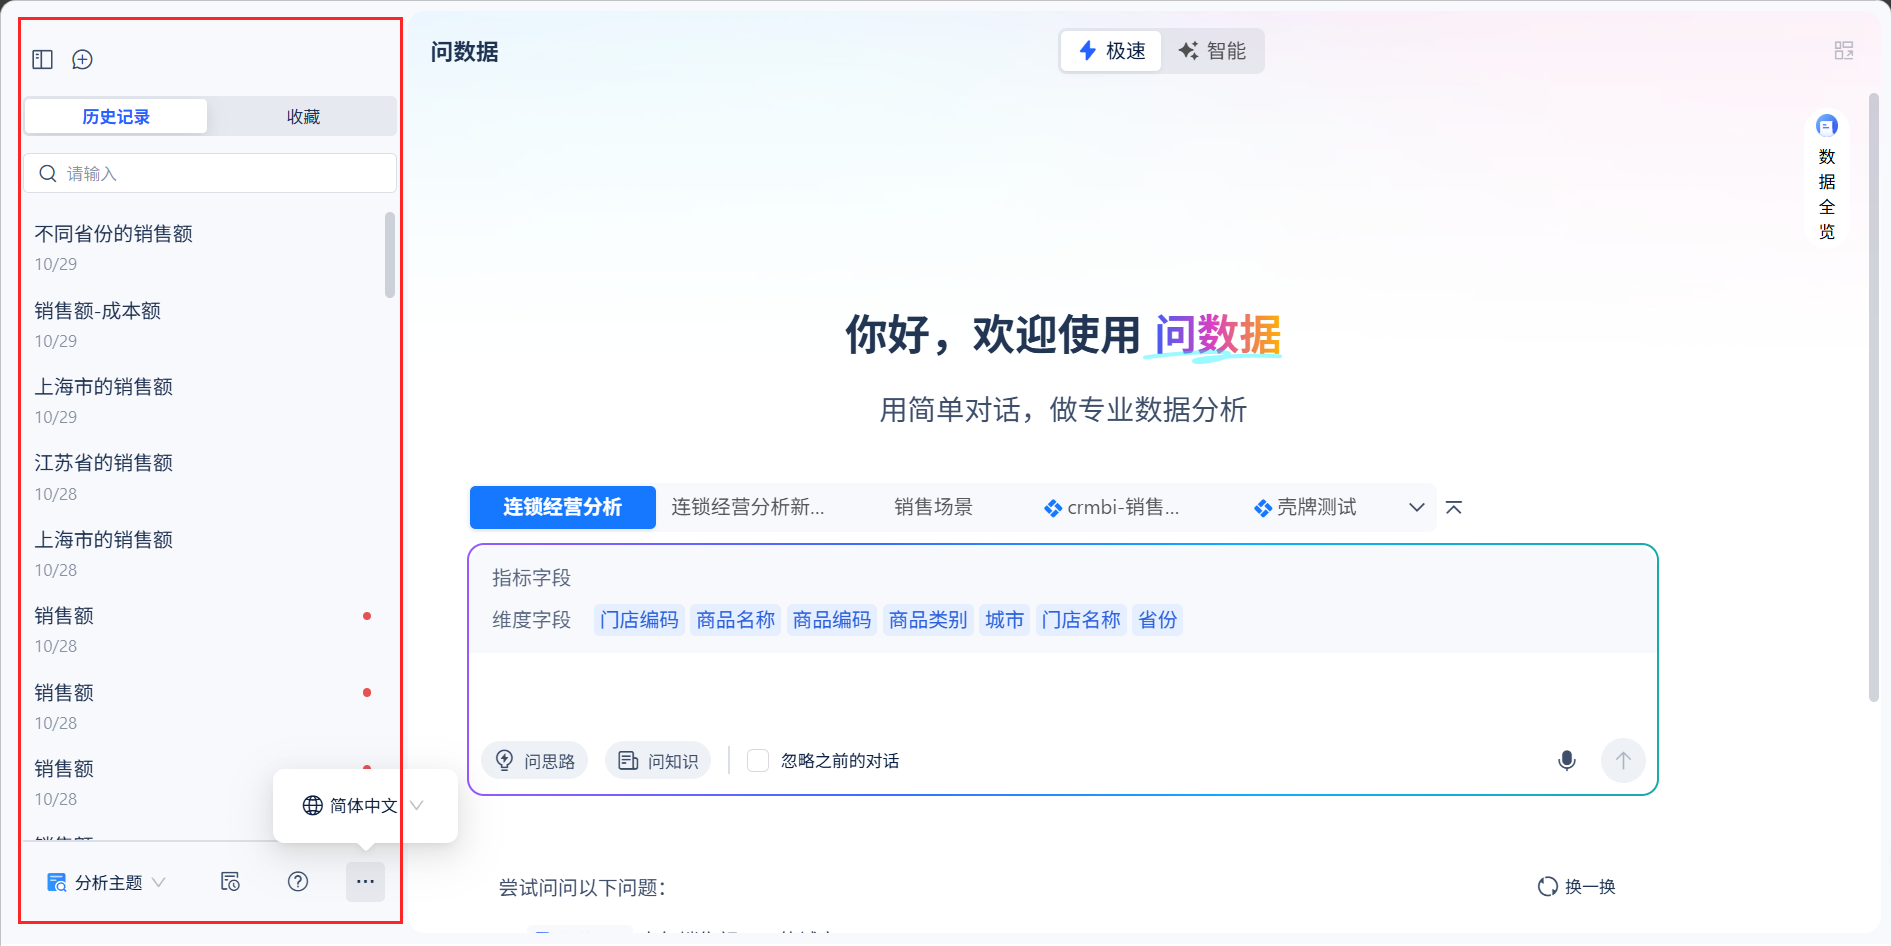
Task: Select the 连锁经营分析 topic tab
Action: tap(563, 508)
